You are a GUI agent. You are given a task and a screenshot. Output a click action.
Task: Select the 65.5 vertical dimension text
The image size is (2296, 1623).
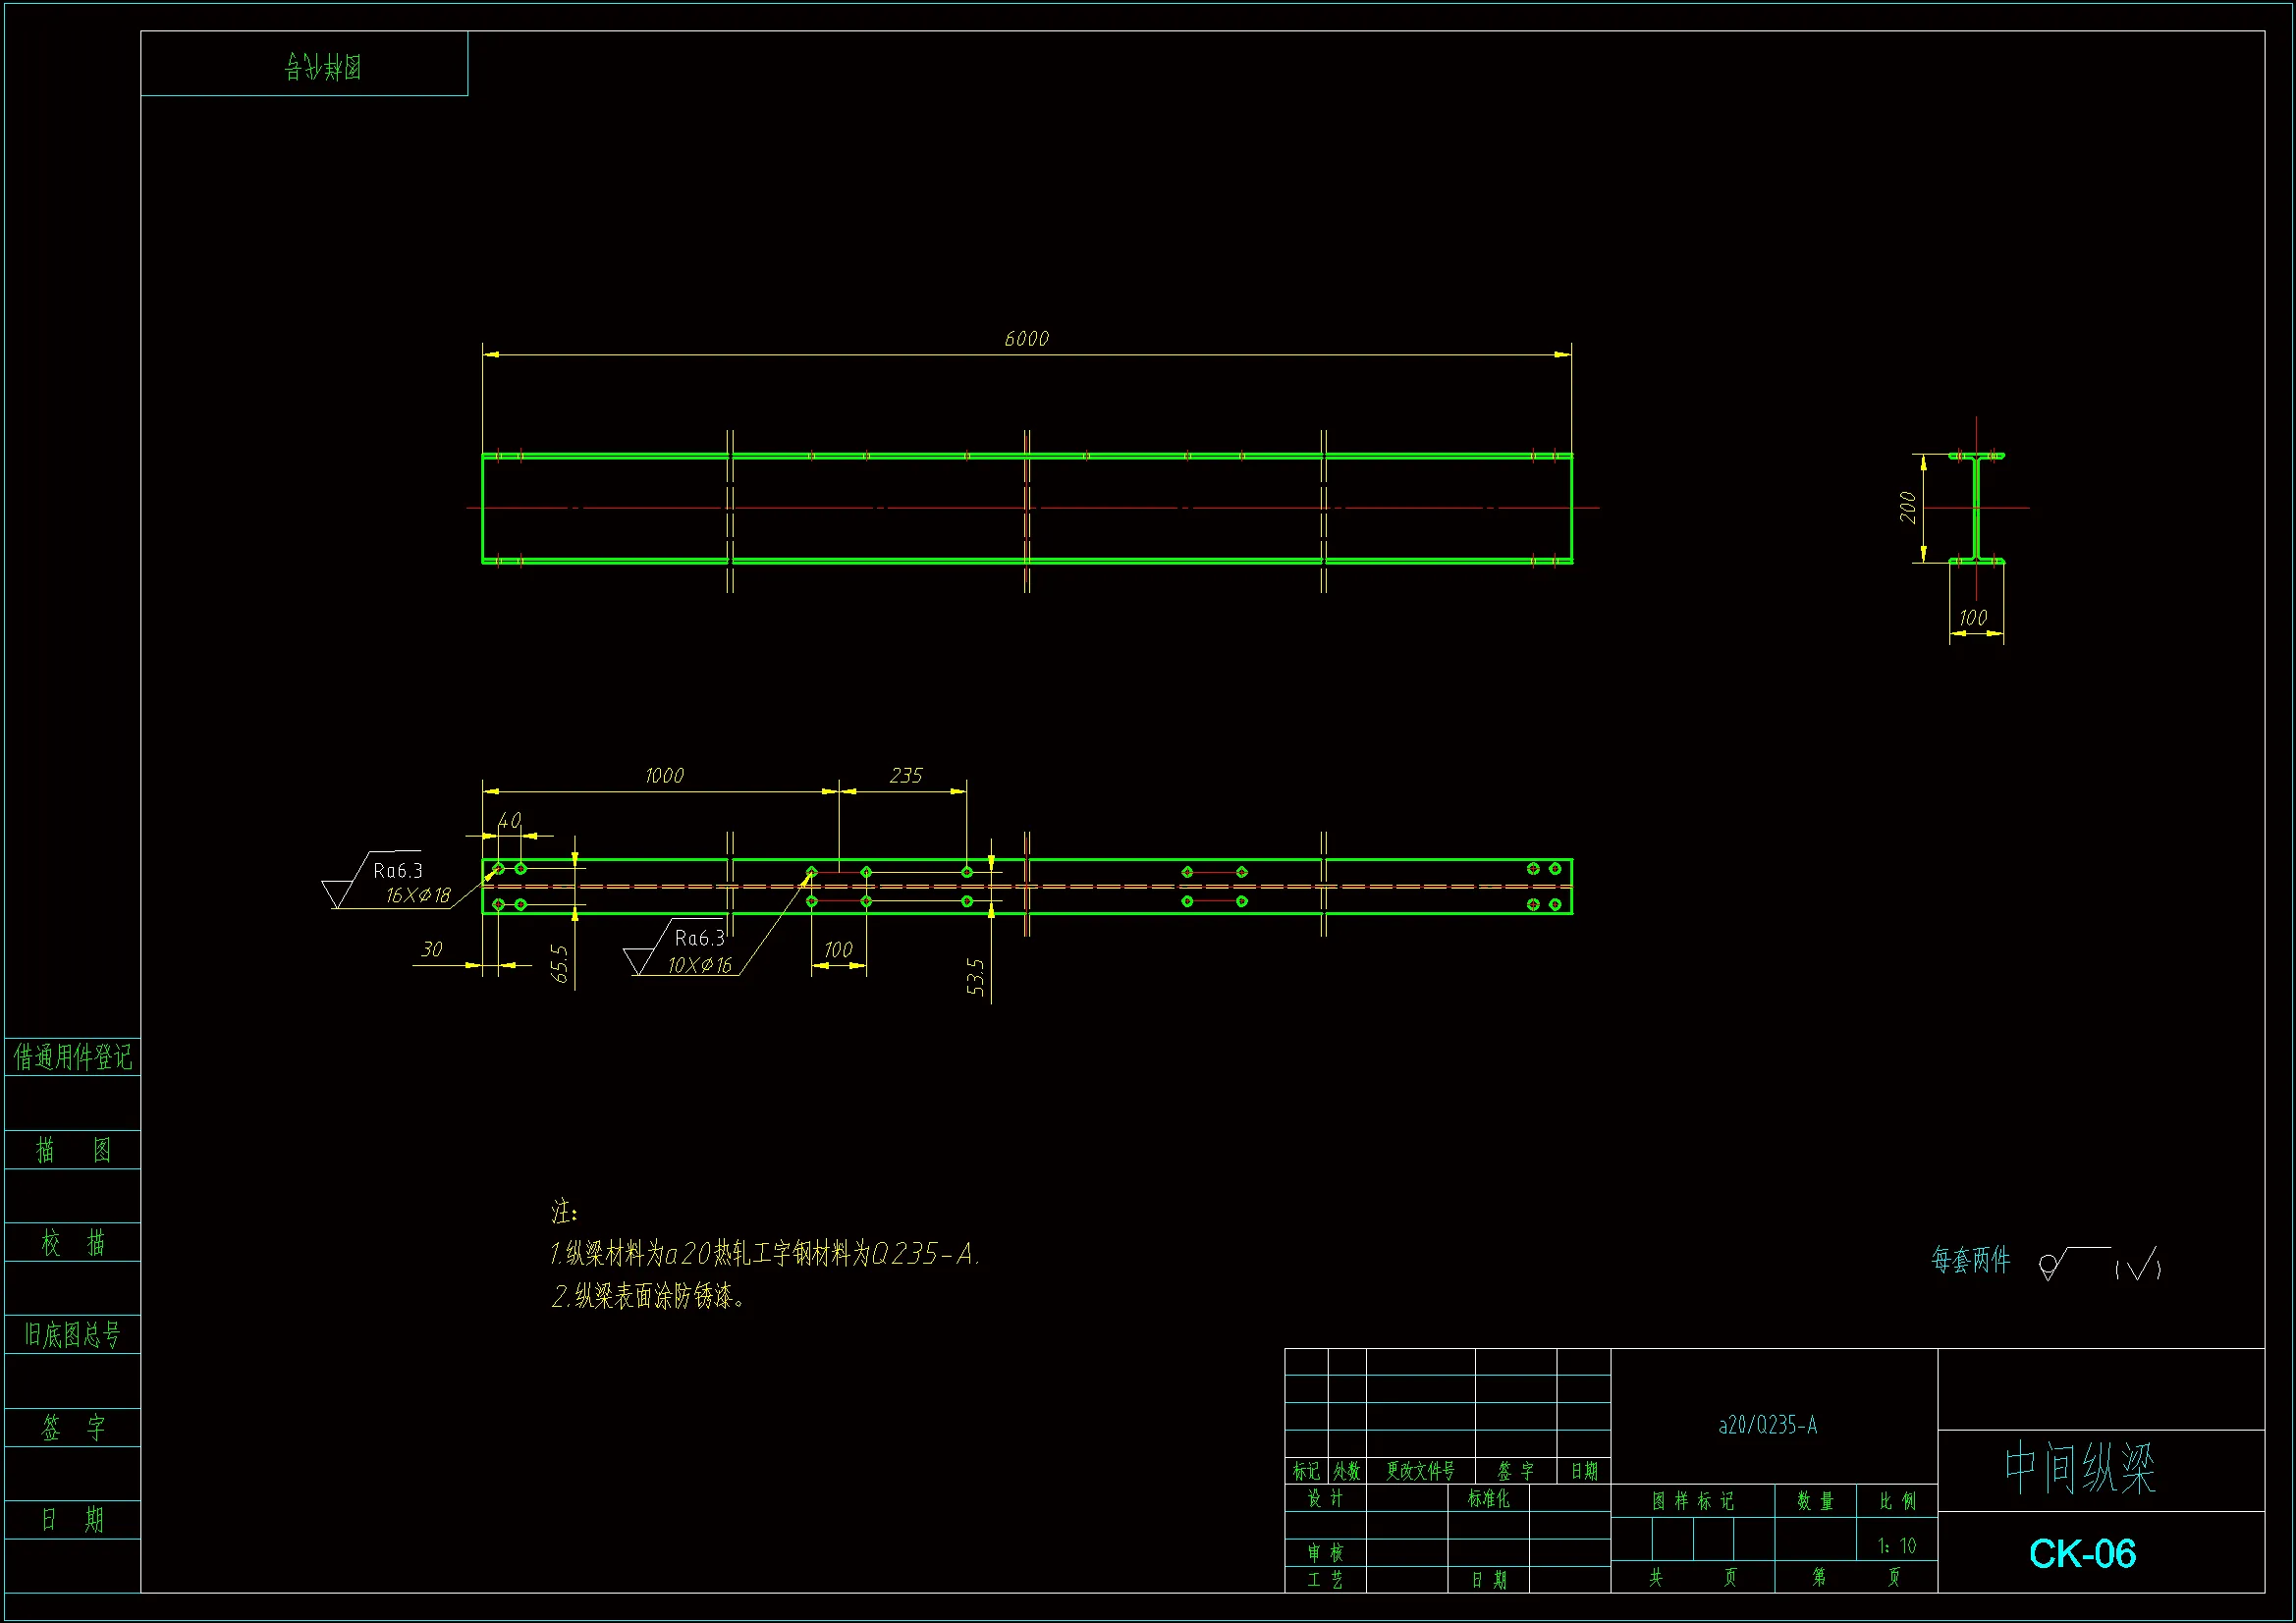(x=560, y=964)
